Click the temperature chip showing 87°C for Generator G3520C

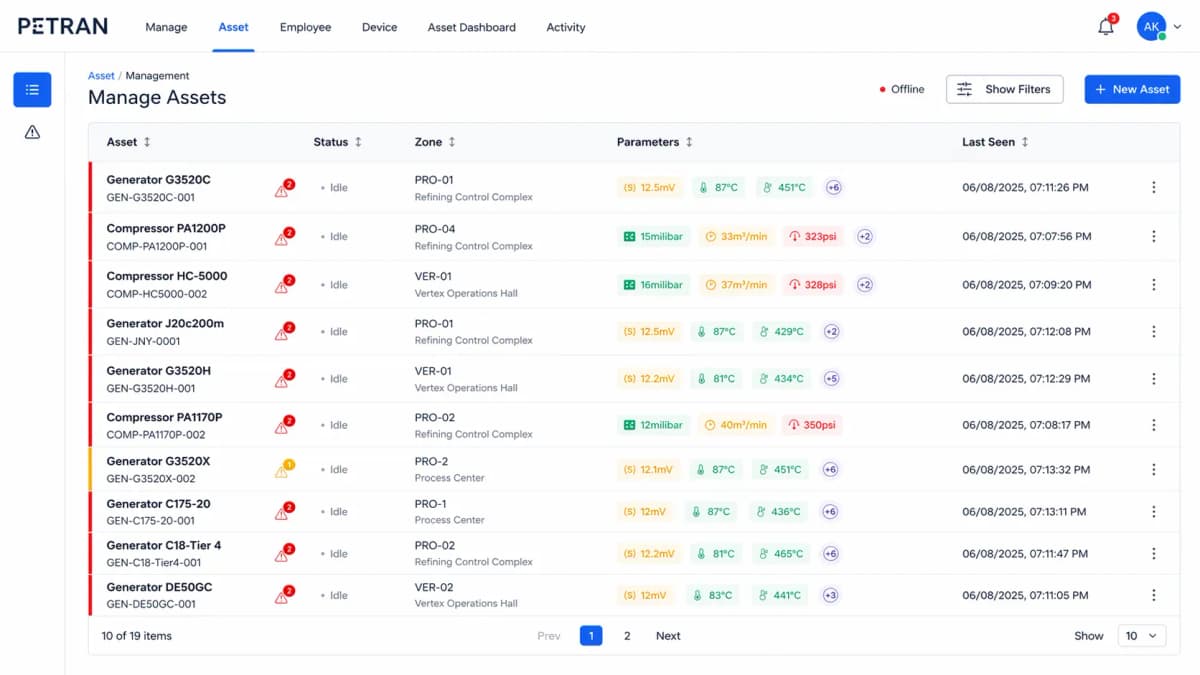click(x=718, y=187)
